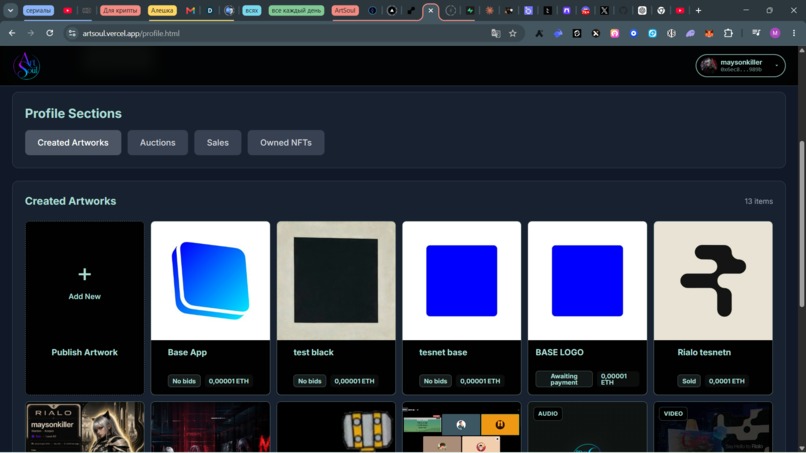Click the Add New plus icon
Image resolution: width=806 pixels, height=453 pixels.
tap(85, 274)
